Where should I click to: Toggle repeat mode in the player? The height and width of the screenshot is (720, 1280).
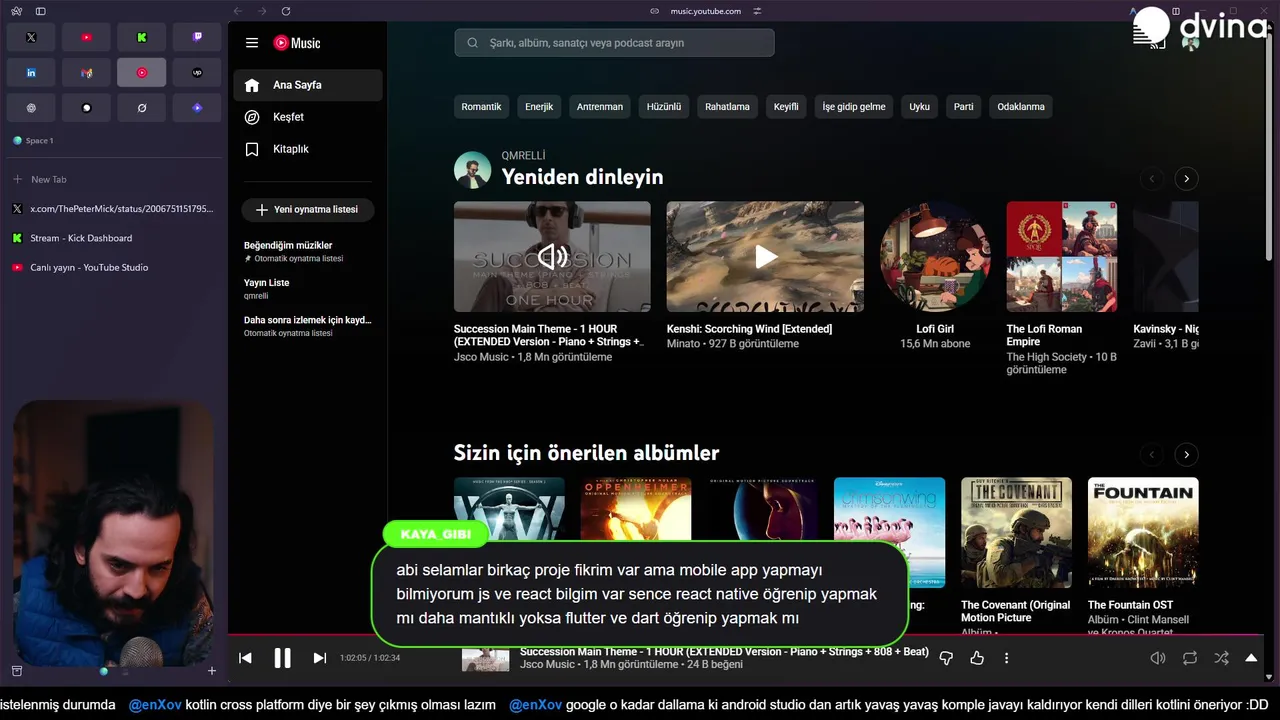[1190, 658]
